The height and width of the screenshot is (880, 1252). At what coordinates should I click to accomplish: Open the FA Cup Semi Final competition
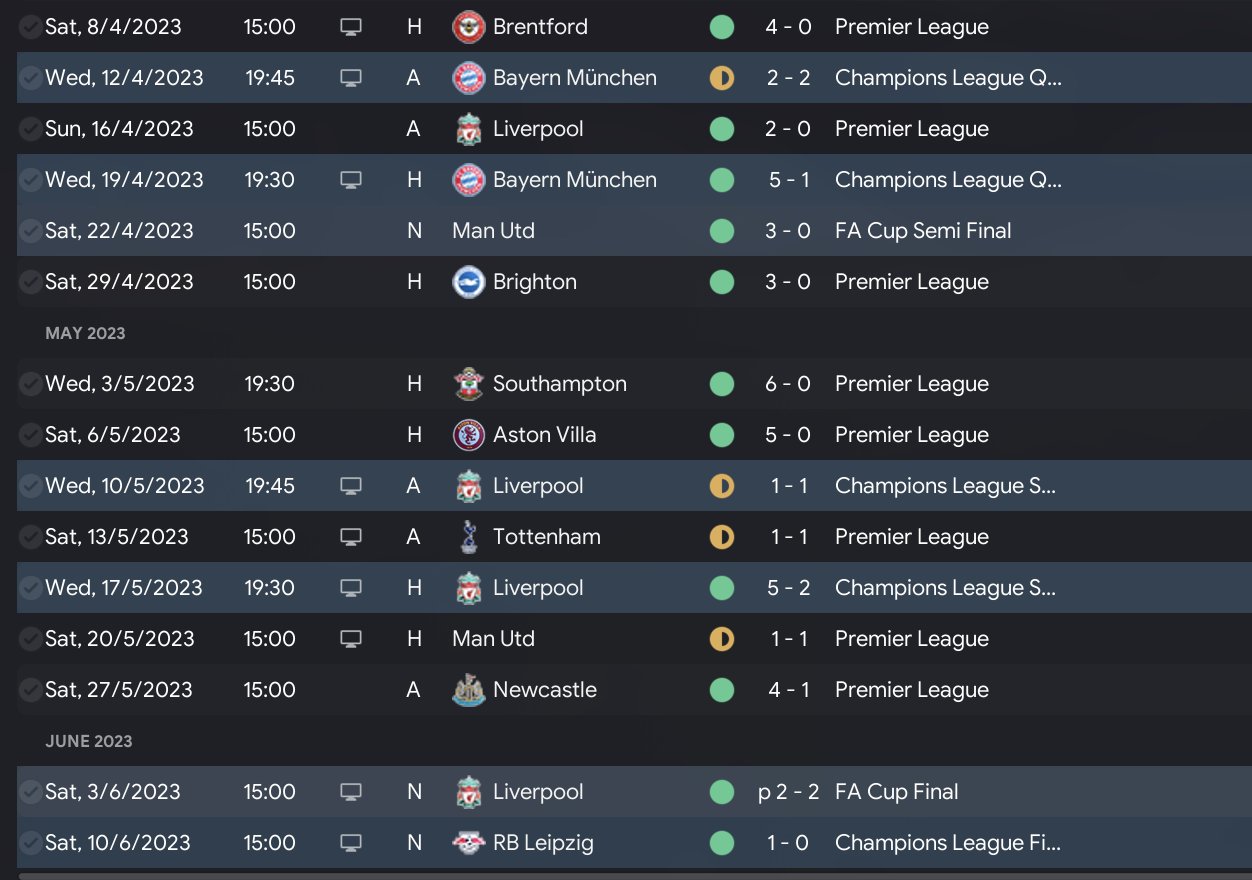[922, 231]
